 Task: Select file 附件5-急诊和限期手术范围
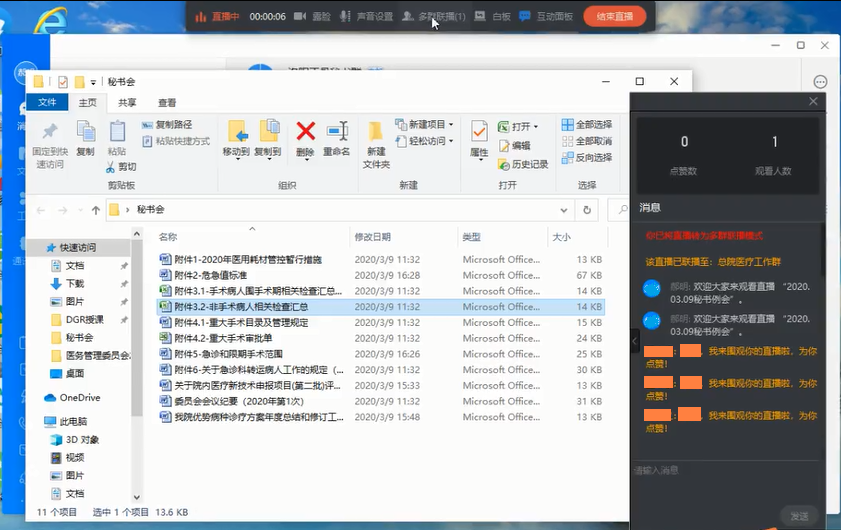(x=381, y=354)
